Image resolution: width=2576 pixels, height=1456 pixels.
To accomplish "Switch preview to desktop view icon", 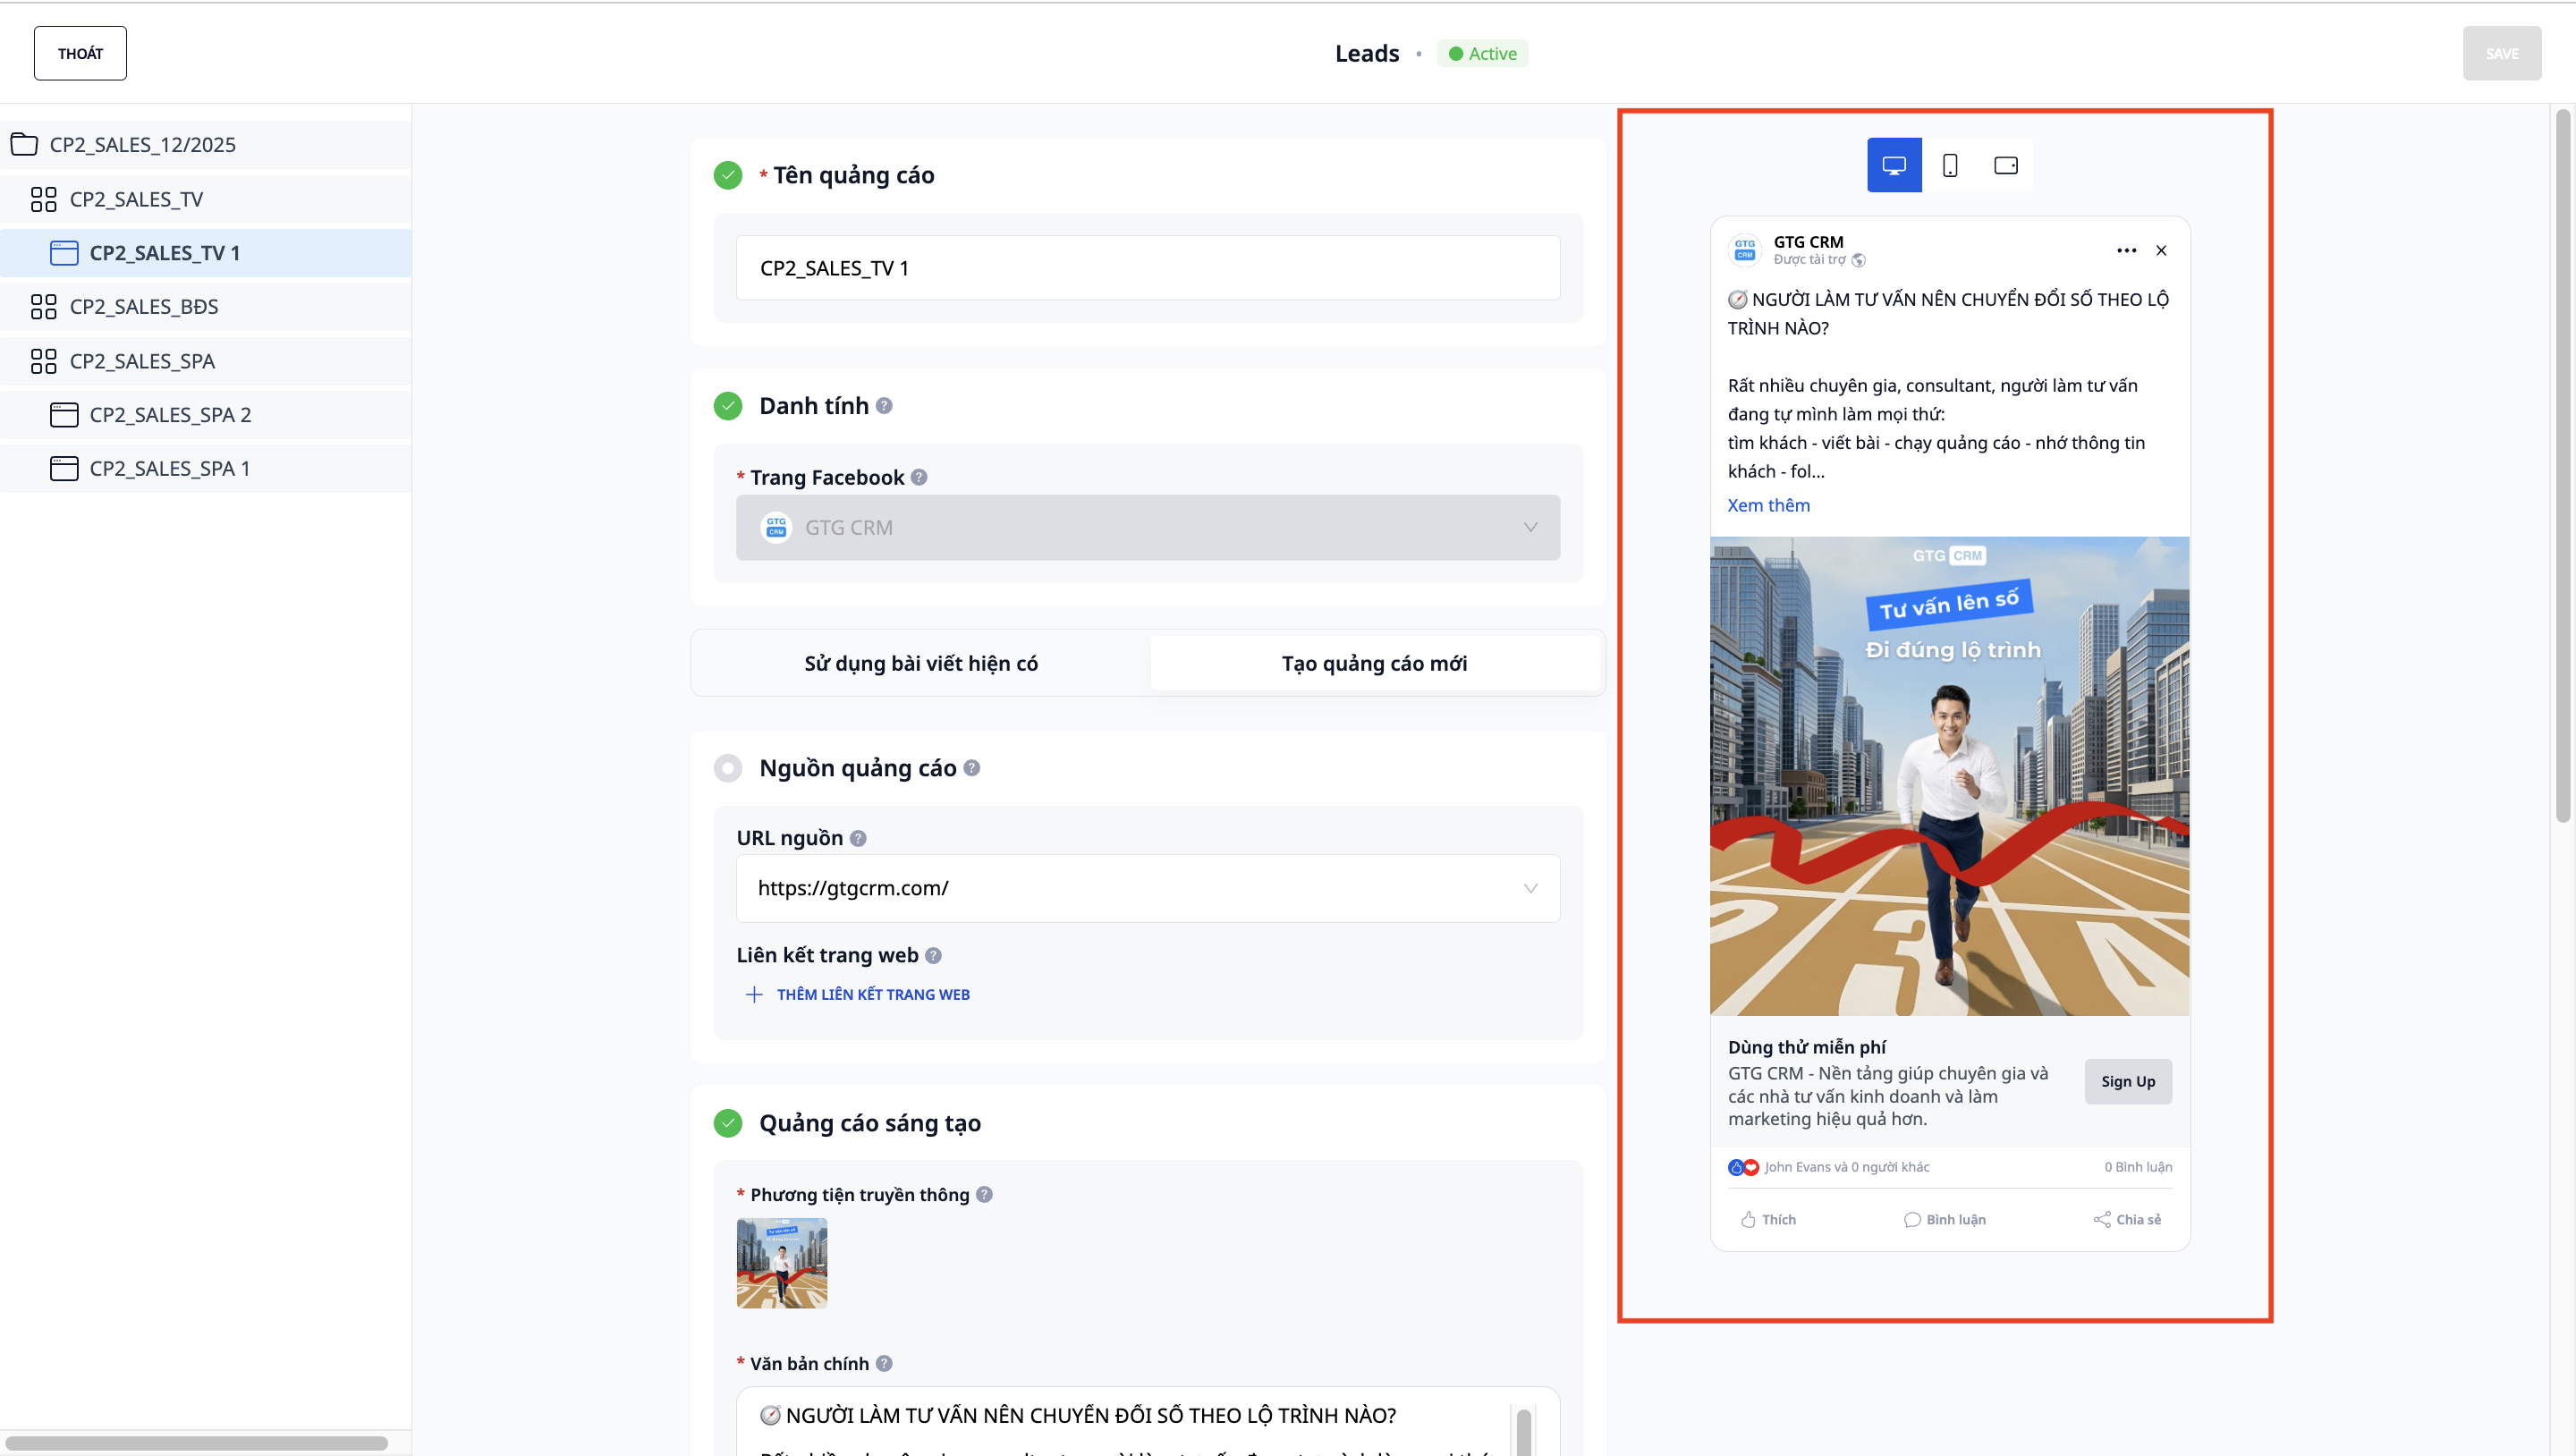I will (x=1893, y=165).
